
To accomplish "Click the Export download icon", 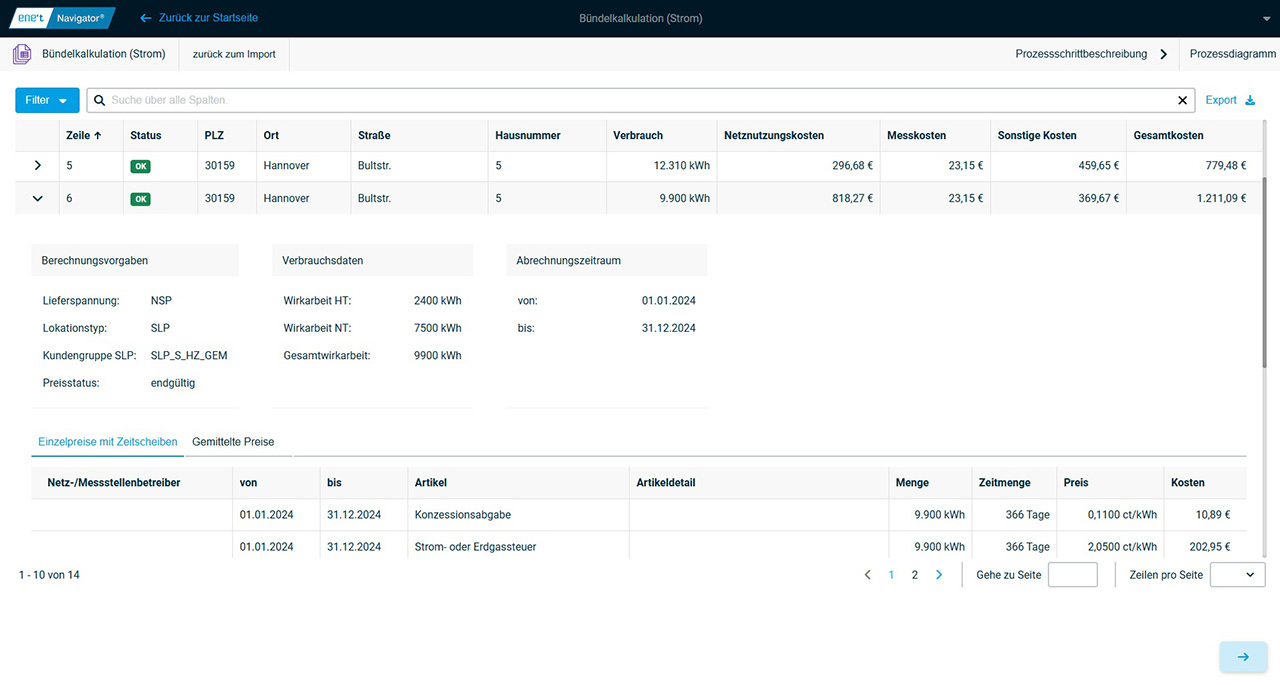I will pyautogui.click(x=1249, y=100).
